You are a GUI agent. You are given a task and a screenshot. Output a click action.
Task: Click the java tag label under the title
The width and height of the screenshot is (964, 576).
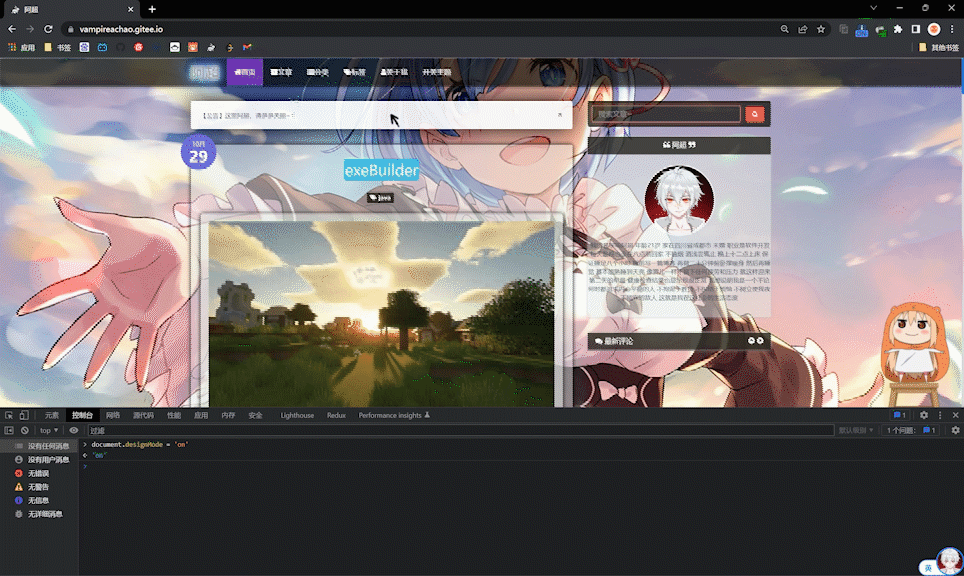tap(381, 198)
